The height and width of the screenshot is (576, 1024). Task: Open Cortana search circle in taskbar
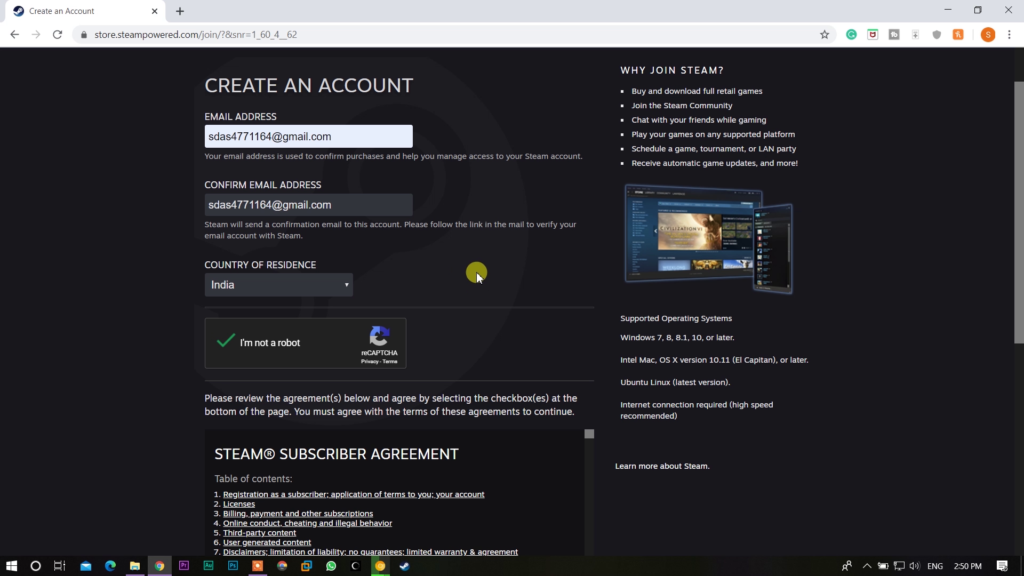pyautogui.click(x=35, y=566)
